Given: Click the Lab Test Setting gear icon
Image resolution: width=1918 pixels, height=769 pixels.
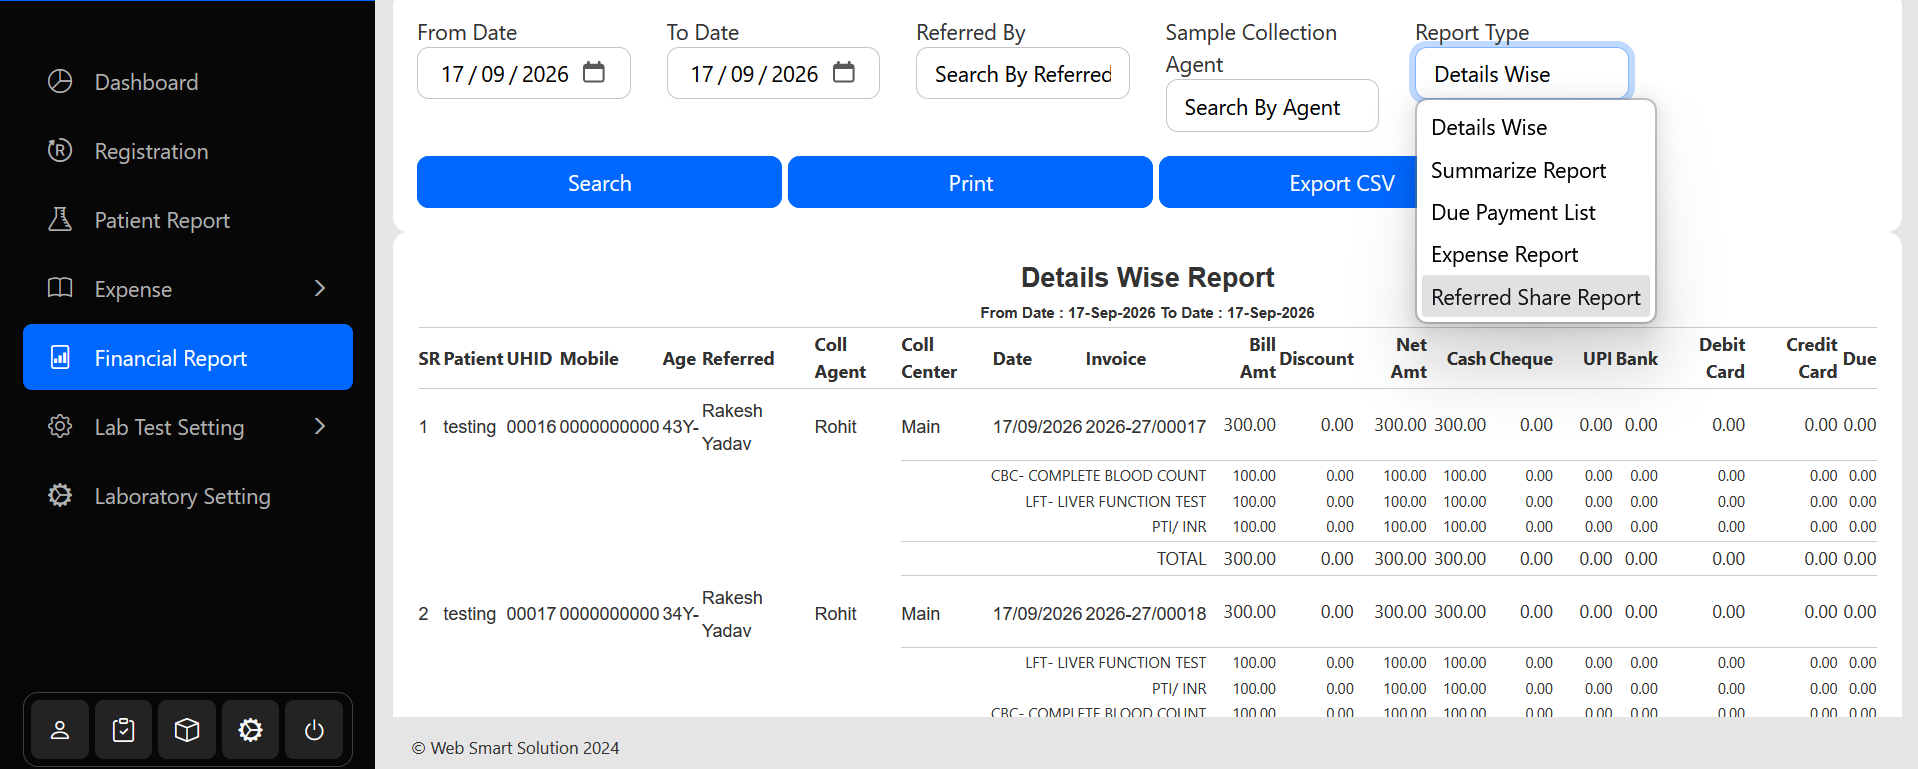Looking at the screenshot, I should click(60, 426).
